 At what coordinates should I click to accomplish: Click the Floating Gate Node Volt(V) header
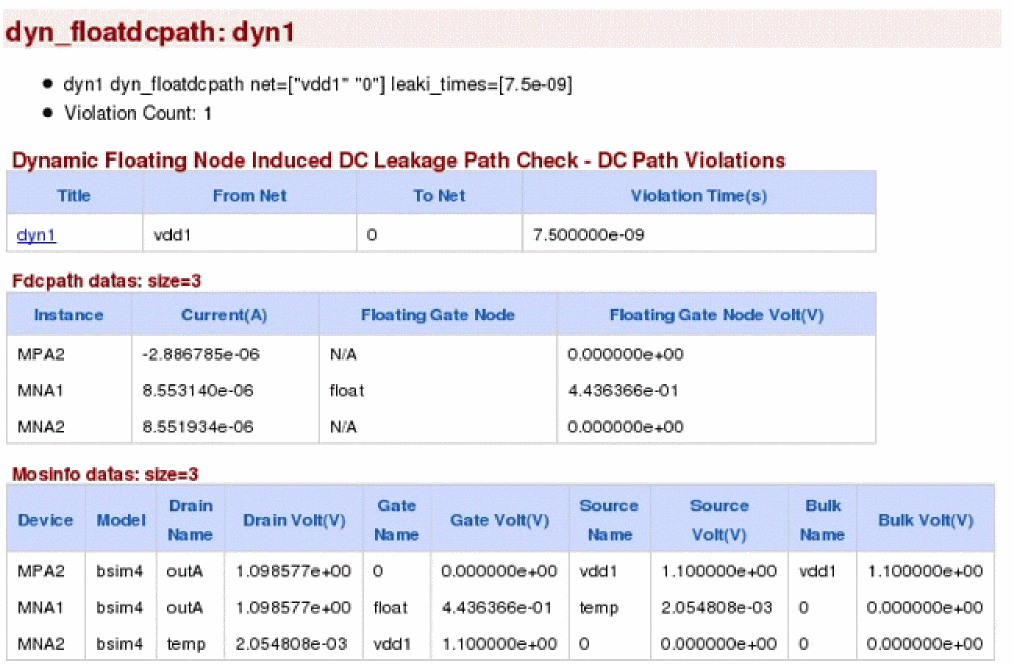[716, 315]
